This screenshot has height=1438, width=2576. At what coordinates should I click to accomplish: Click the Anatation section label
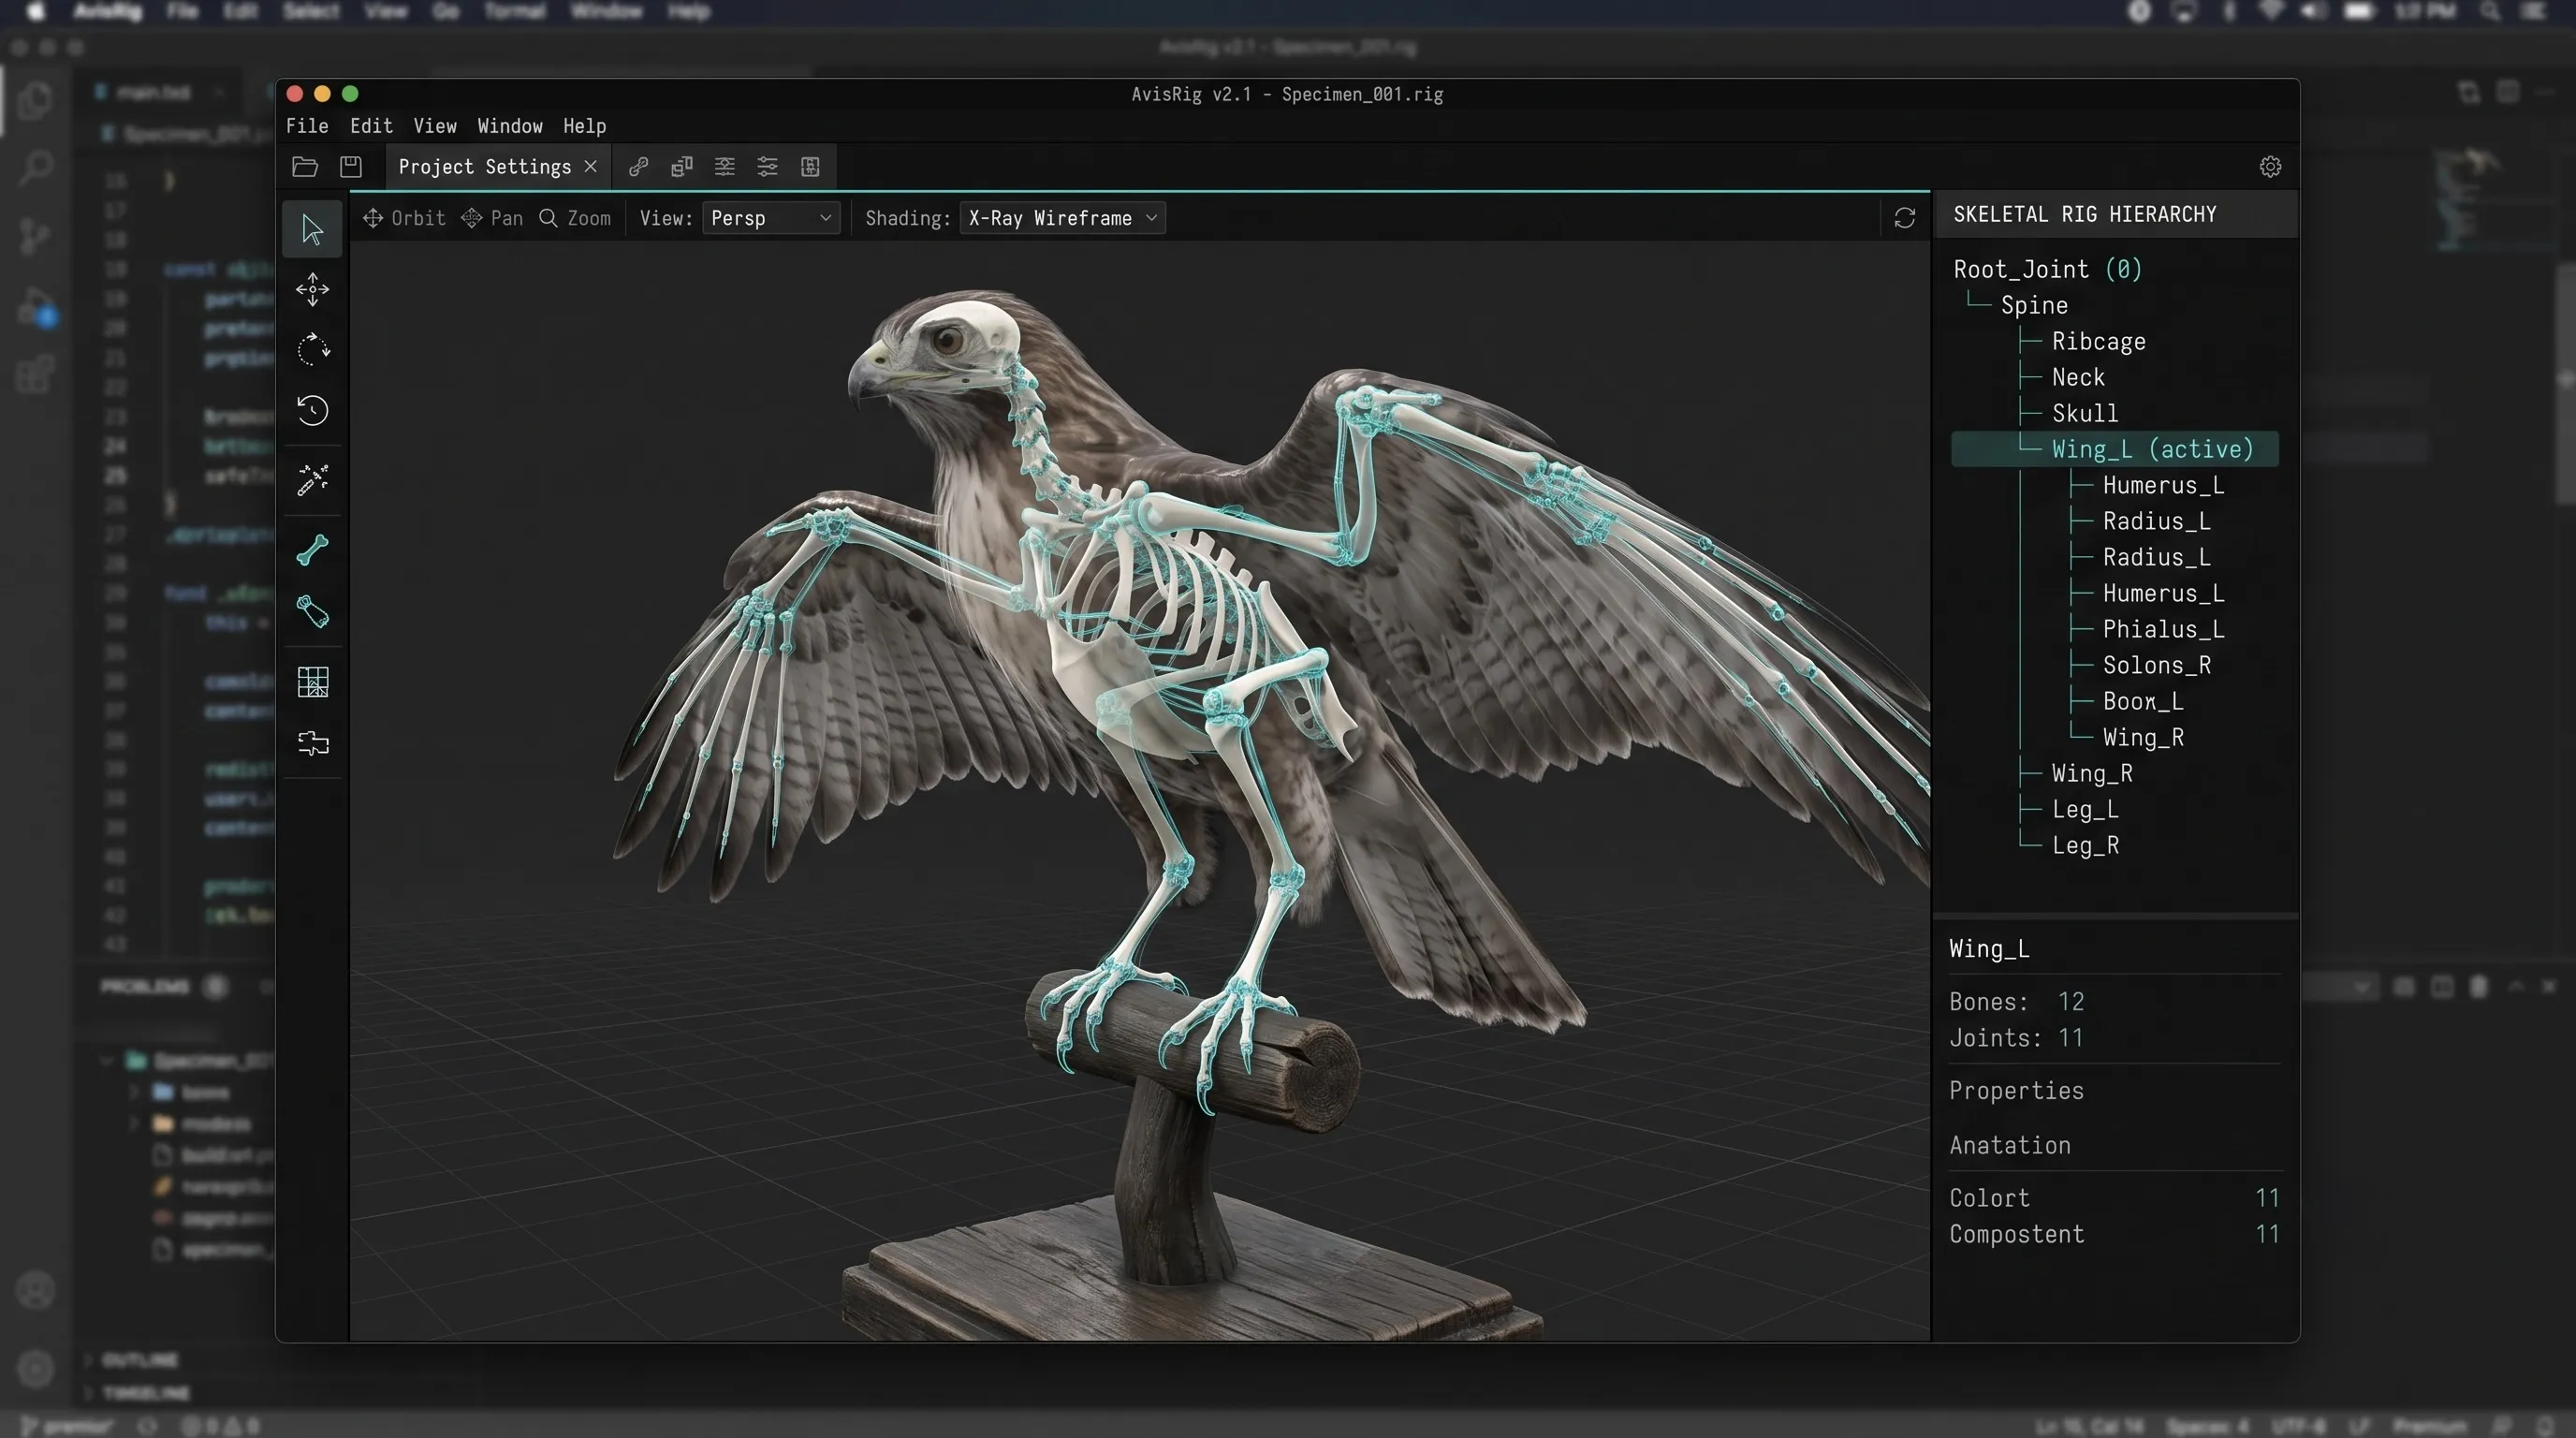click(2010, 1145)
